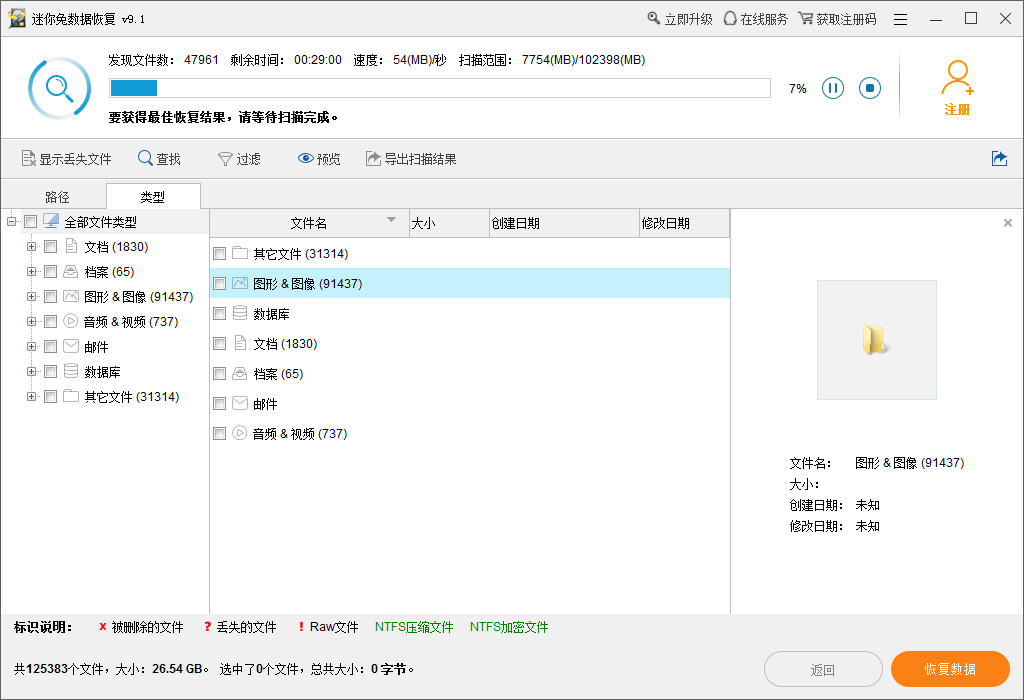The width and height of the screenshot is (1024, 700).
Task: Click the 恢复数据 recover button
Action: pos(950,669)
